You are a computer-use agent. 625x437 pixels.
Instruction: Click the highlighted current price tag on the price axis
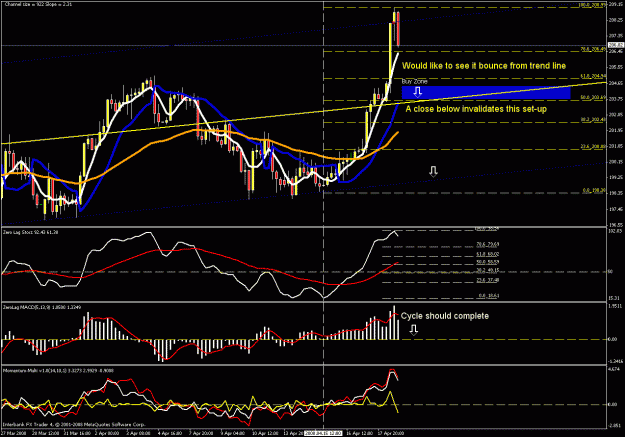pyautogui.click(x=616, y=45)
